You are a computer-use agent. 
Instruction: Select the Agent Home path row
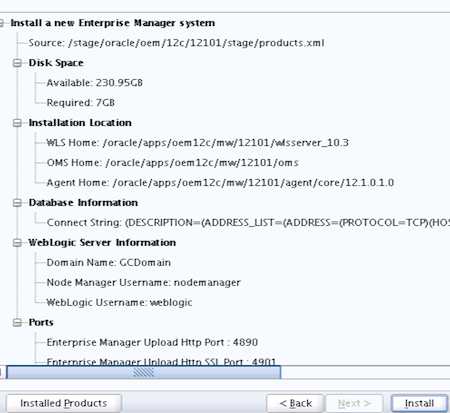[220, 183]
